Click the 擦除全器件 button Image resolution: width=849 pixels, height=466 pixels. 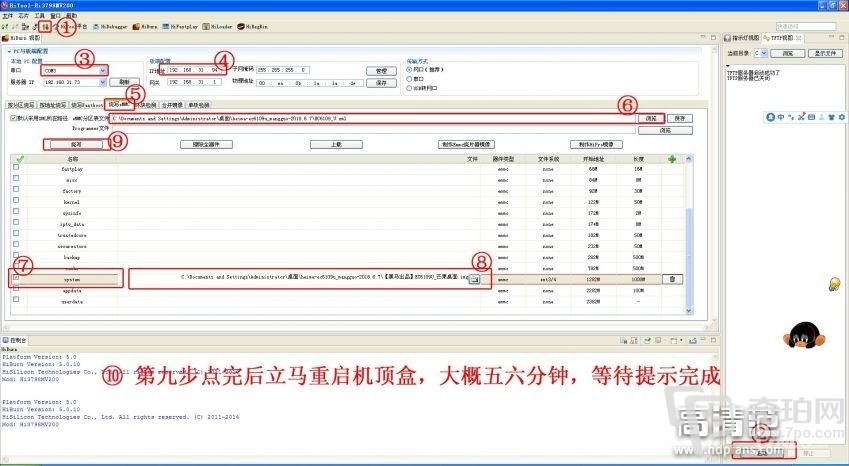tap(206, 145)
